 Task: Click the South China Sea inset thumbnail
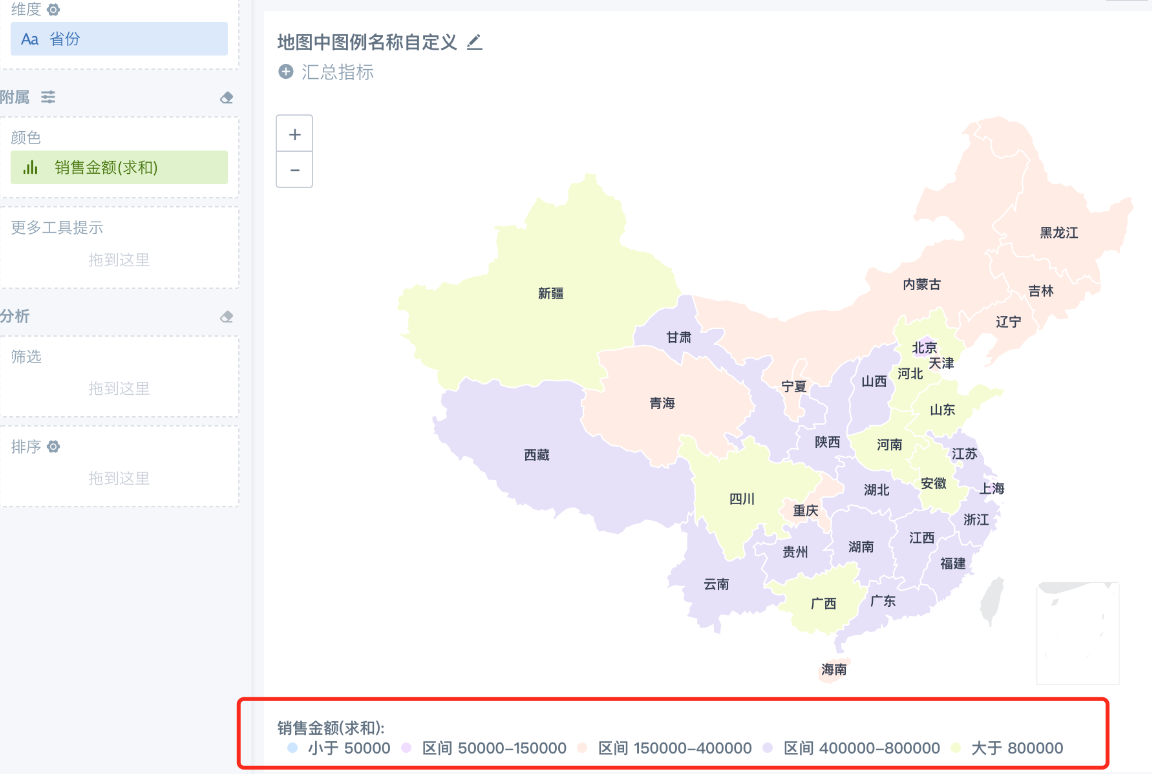coord(1078,633)
